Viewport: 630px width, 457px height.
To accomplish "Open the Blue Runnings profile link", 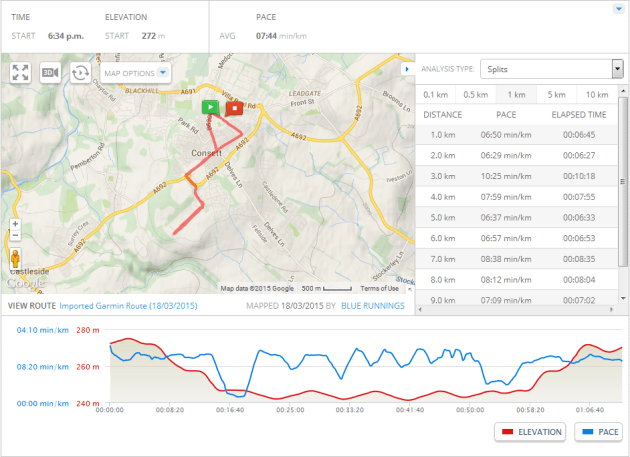I will click(x=373, y=305).
